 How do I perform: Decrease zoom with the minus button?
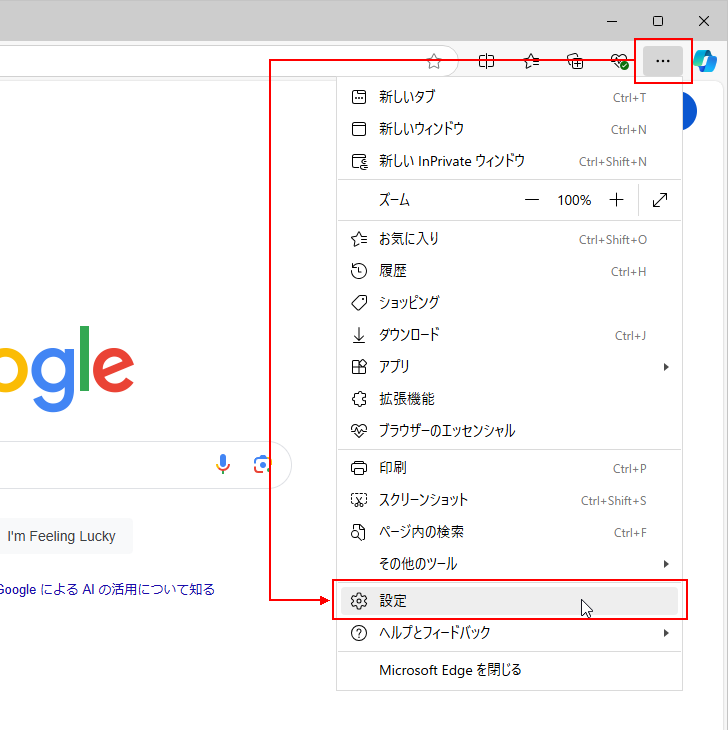[x=532, y=200]
